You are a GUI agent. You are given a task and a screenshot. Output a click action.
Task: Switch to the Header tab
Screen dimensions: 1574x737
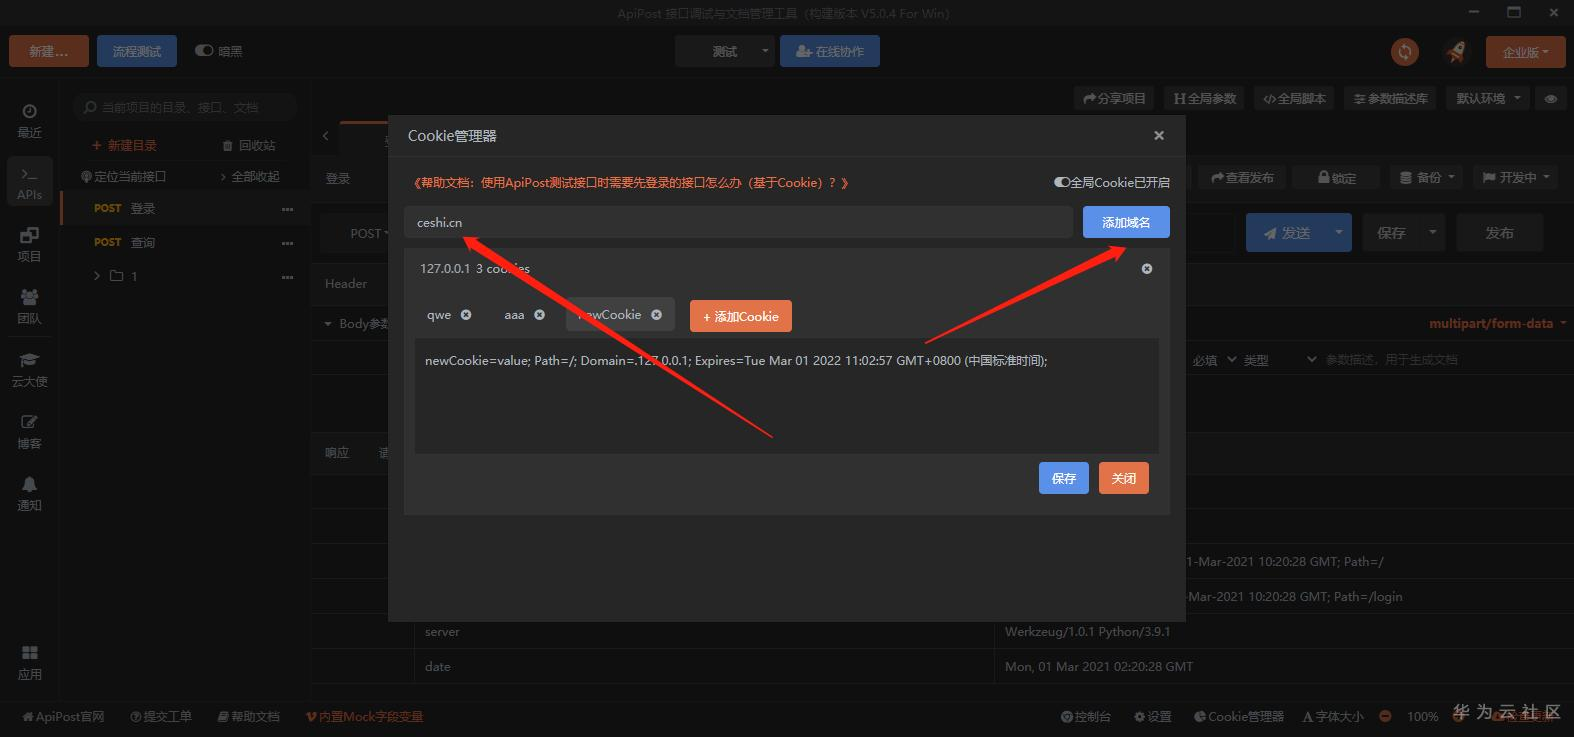click(346, 284)
